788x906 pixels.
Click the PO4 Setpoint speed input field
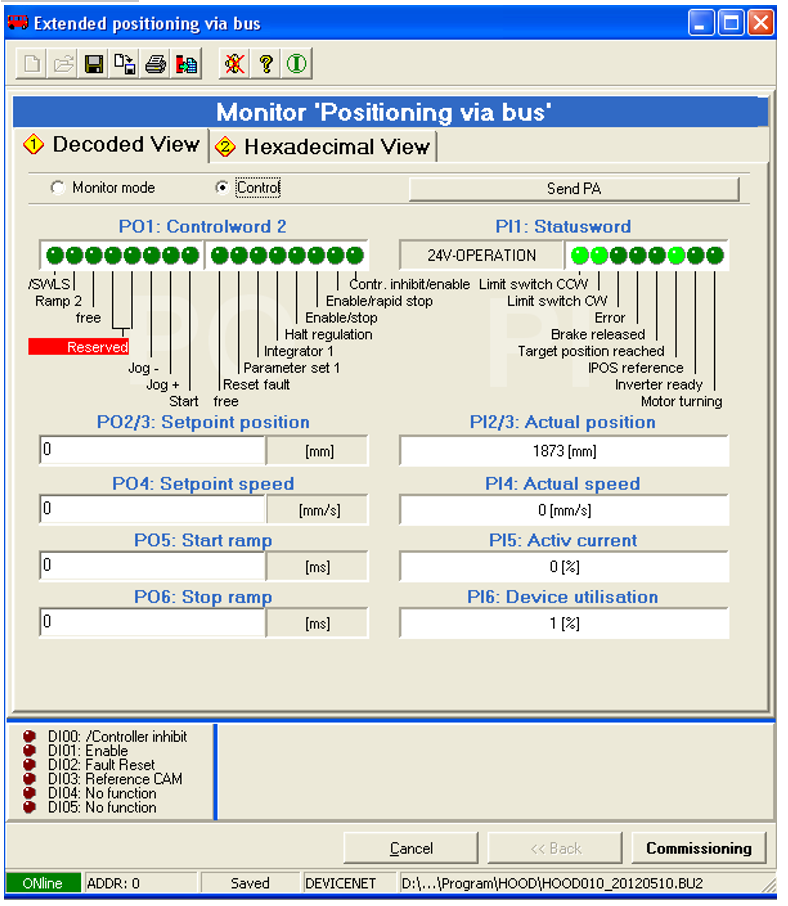[x=152, y=509]
